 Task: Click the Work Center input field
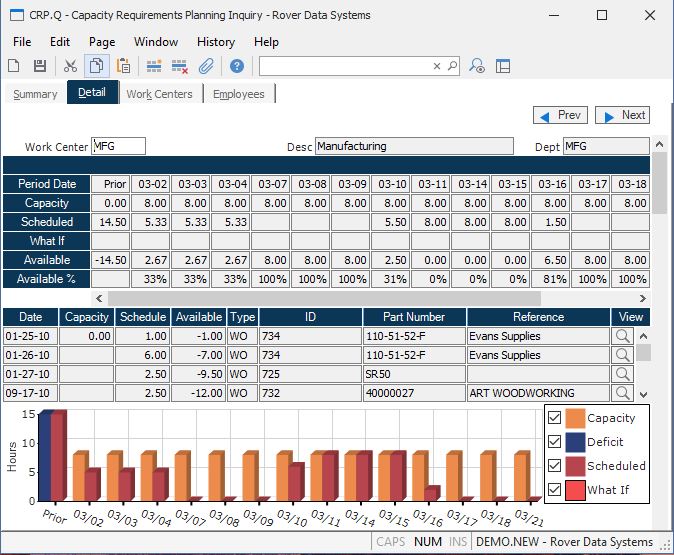118,146
